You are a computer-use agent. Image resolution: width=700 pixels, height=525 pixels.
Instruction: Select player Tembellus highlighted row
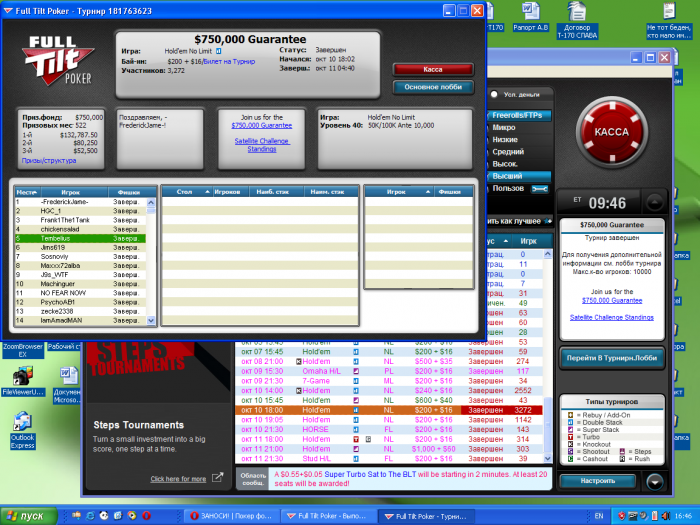[80, 238]
